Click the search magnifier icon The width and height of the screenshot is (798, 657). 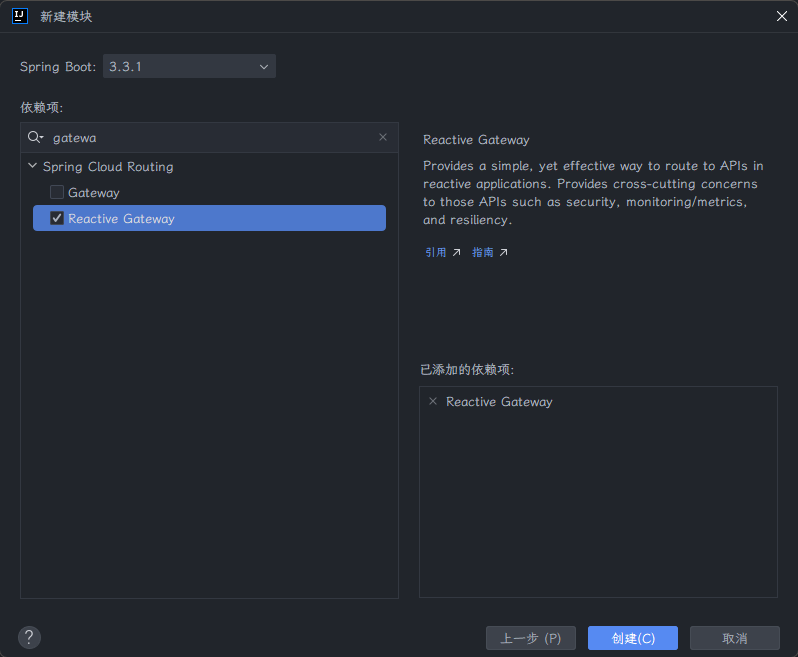click(x=35, y=137)
